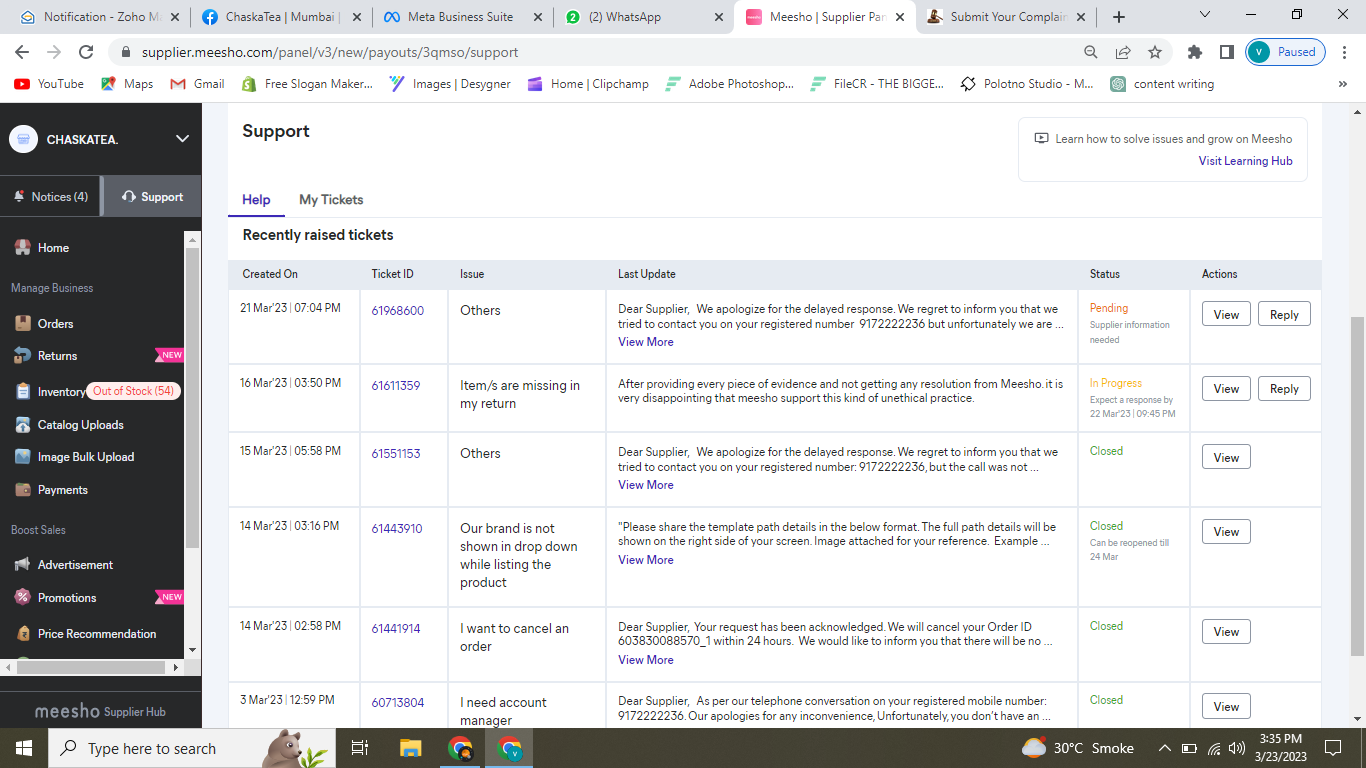This screenshot has height=768, width=1366.
Task: Open zoom magnifier icon in address bar
Action: pyautogui.click(x=1091, y=52)
